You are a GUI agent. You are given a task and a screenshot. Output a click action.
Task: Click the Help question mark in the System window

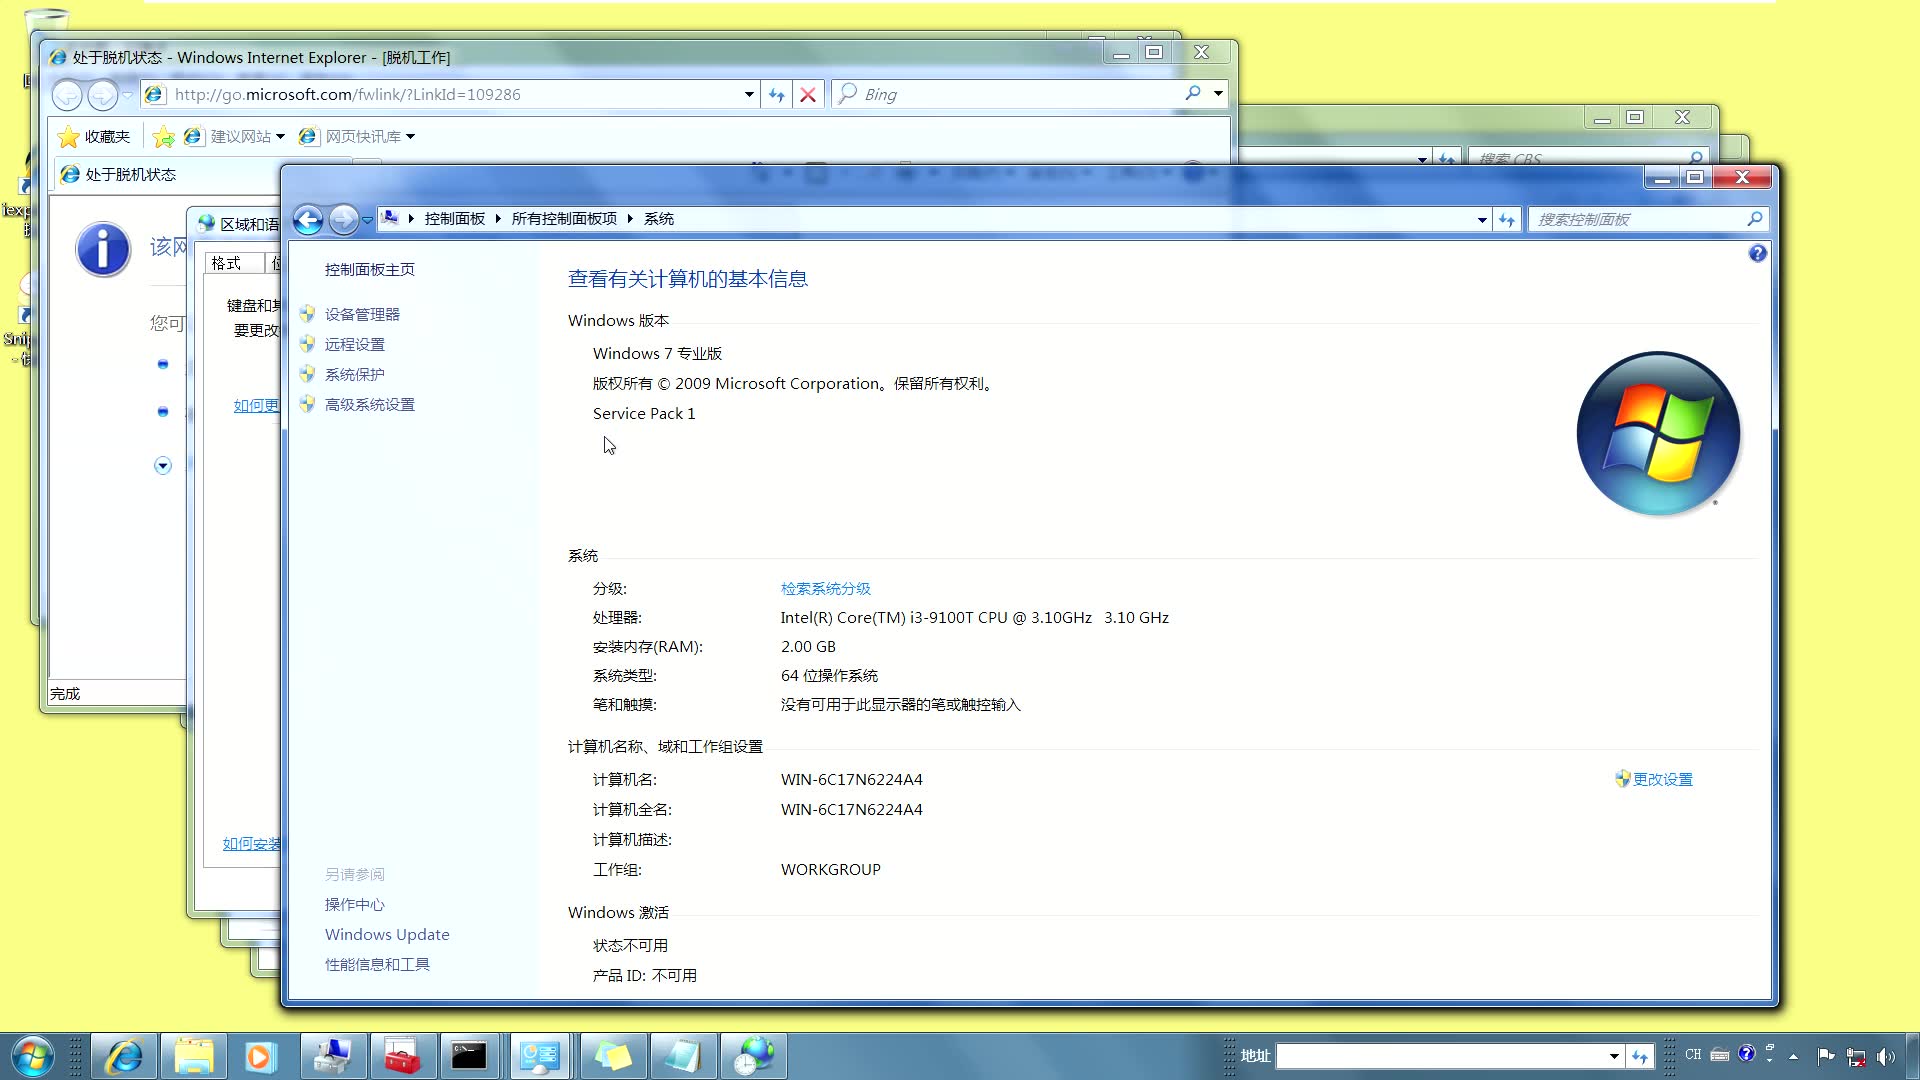click(1757, 254)
